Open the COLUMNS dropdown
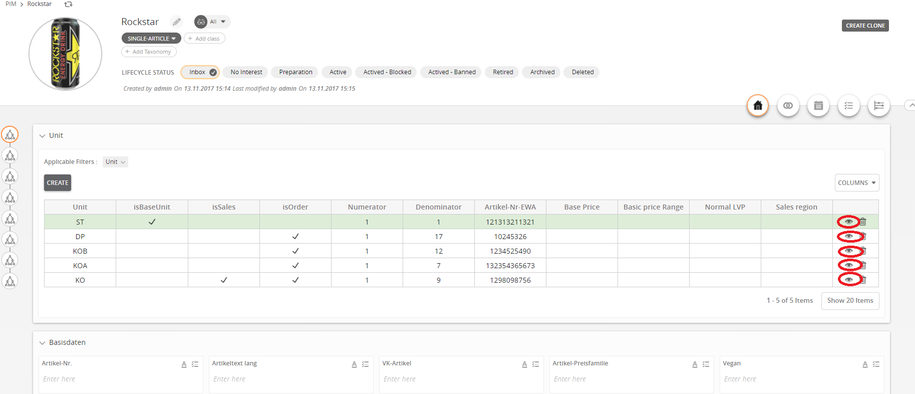Viewport: 915px width, 394px height. (x=857, y=183)
